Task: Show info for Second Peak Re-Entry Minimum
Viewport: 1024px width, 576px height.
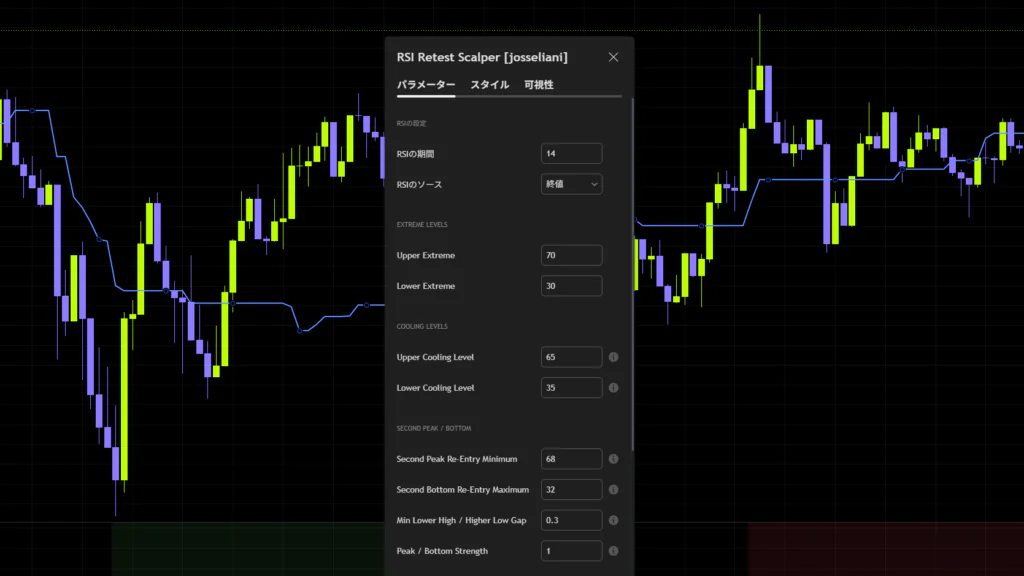Action: [x=613, y=459]
